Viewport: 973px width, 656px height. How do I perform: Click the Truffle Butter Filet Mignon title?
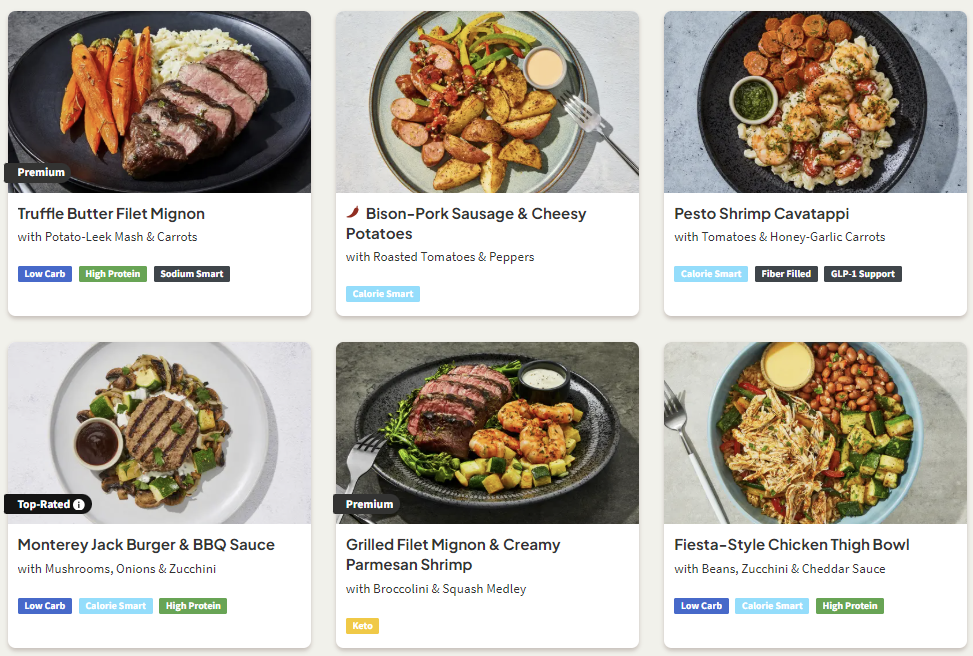click(111, 213)
